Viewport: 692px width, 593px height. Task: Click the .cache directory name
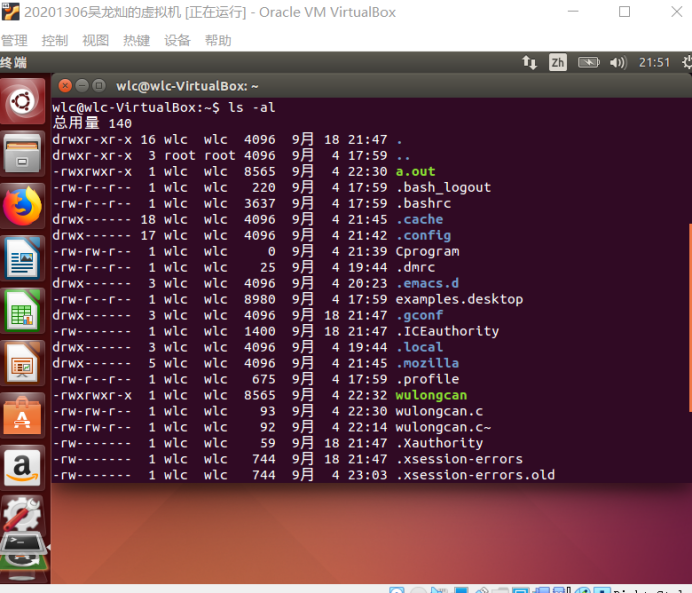(x=420, y=219)
